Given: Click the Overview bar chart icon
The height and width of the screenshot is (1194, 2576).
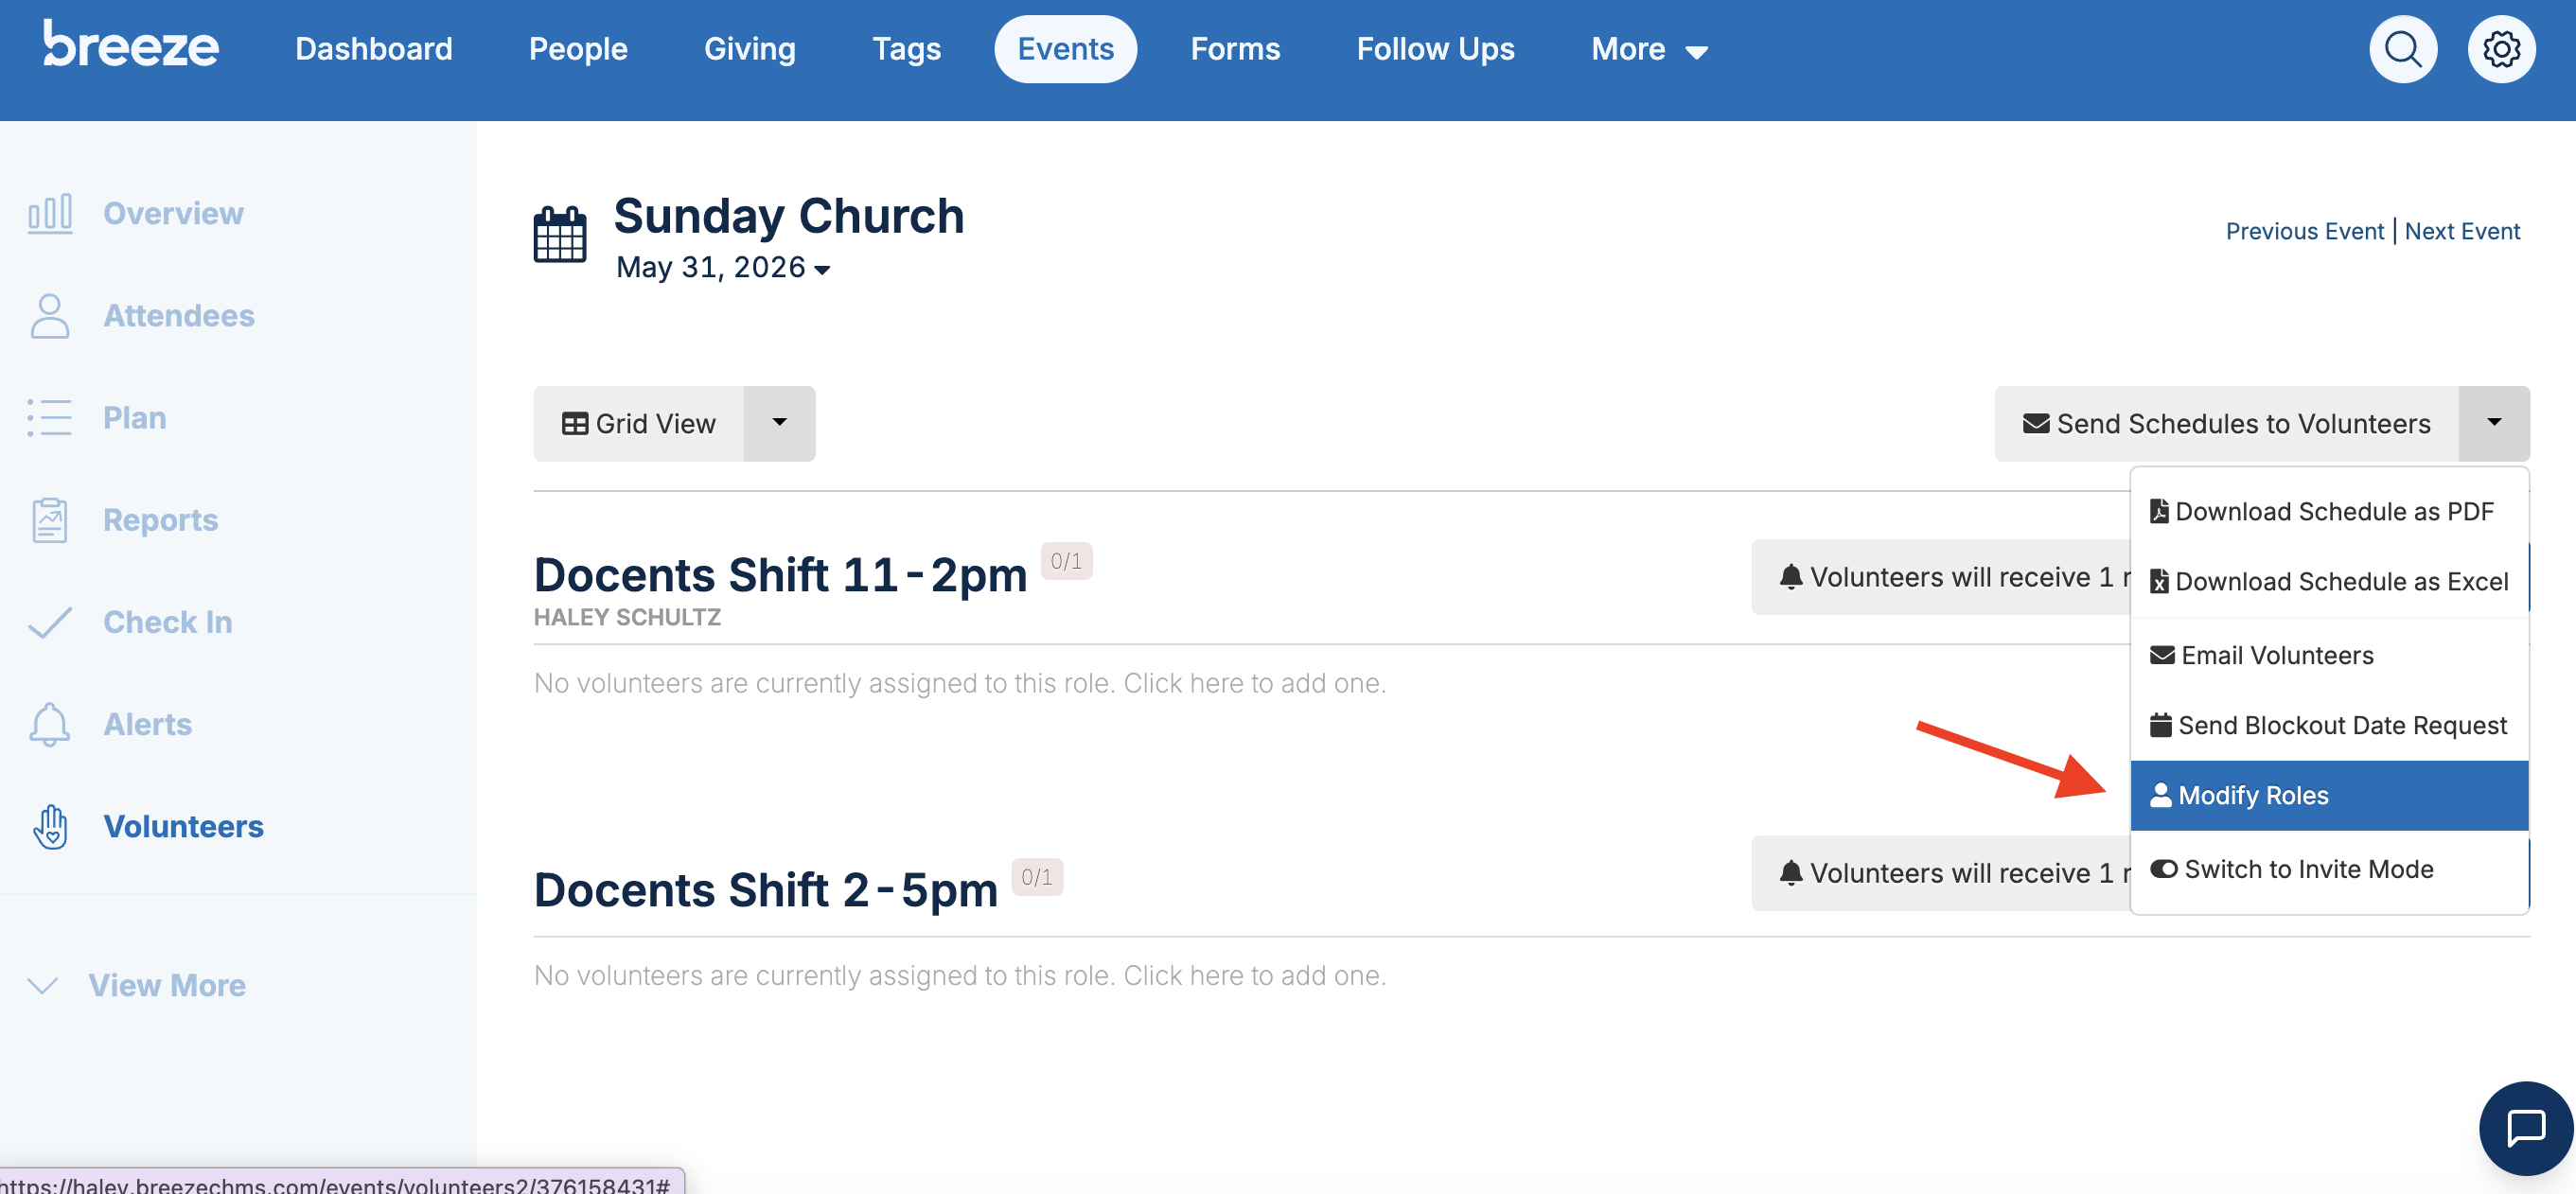Looking at the screenshot, I should pos(50,213).
